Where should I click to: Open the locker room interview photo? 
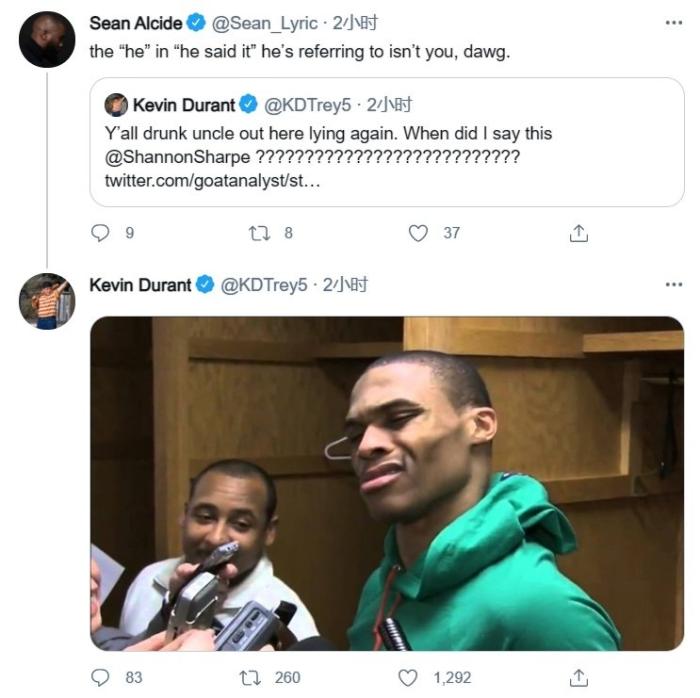click(x=387, y=484)
